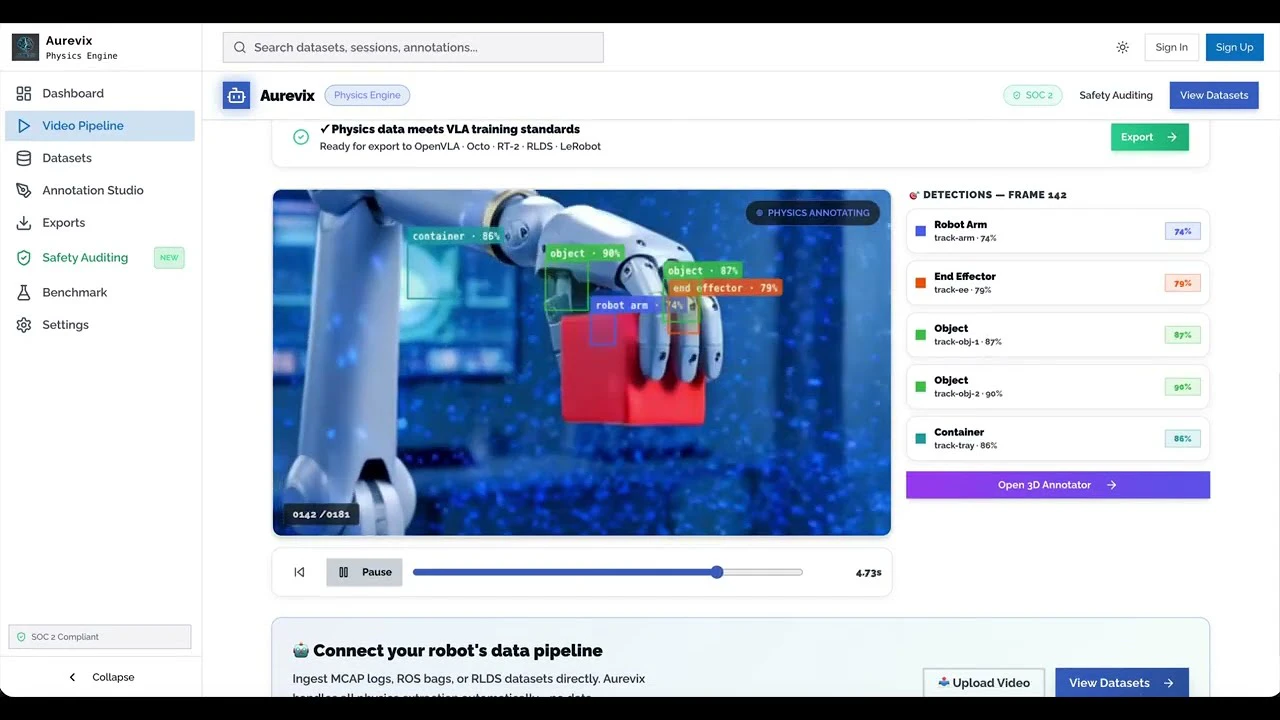Click the SOC 2 Compliant badge

coord(100,637)
